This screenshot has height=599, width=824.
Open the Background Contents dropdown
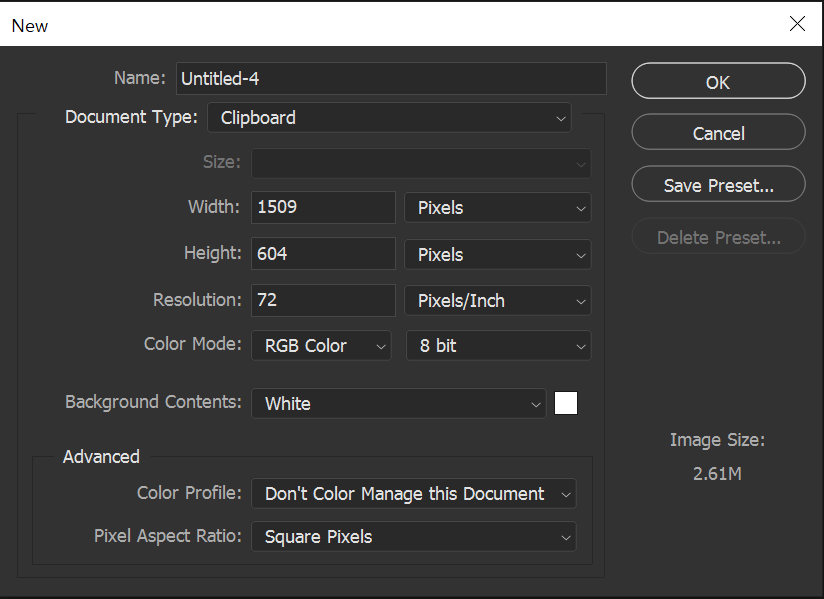point(399,404)
